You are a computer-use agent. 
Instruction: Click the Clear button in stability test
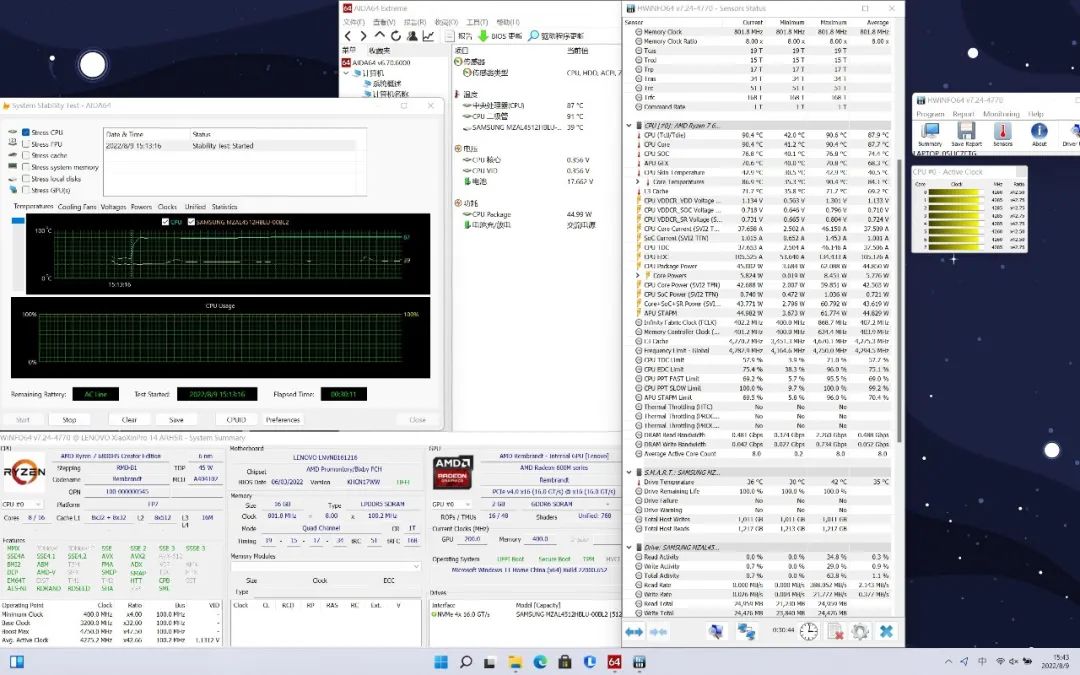[129, 419]
